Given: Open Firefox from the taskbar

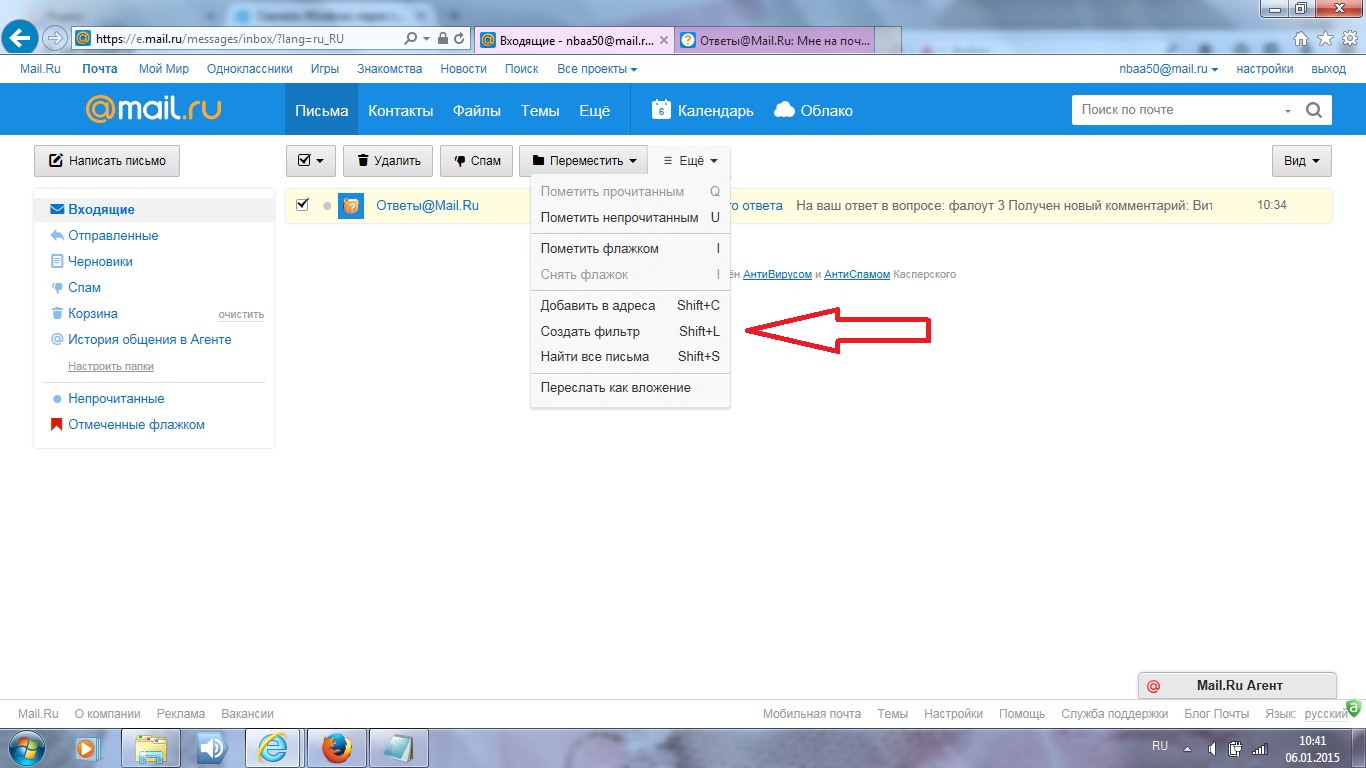Looking at the screenshot, I should pyautogui.click(x=337, y=748).
